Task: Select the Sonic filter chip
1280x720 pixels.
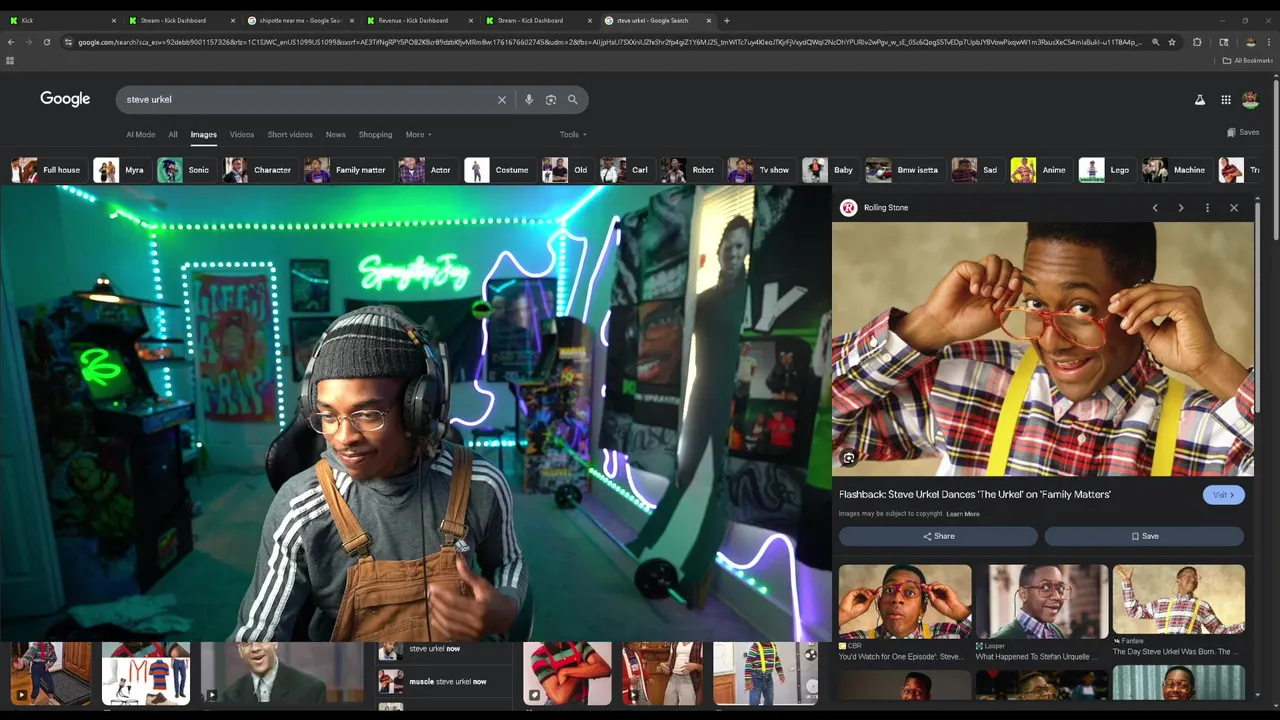Action: click(x=185, y=170)
